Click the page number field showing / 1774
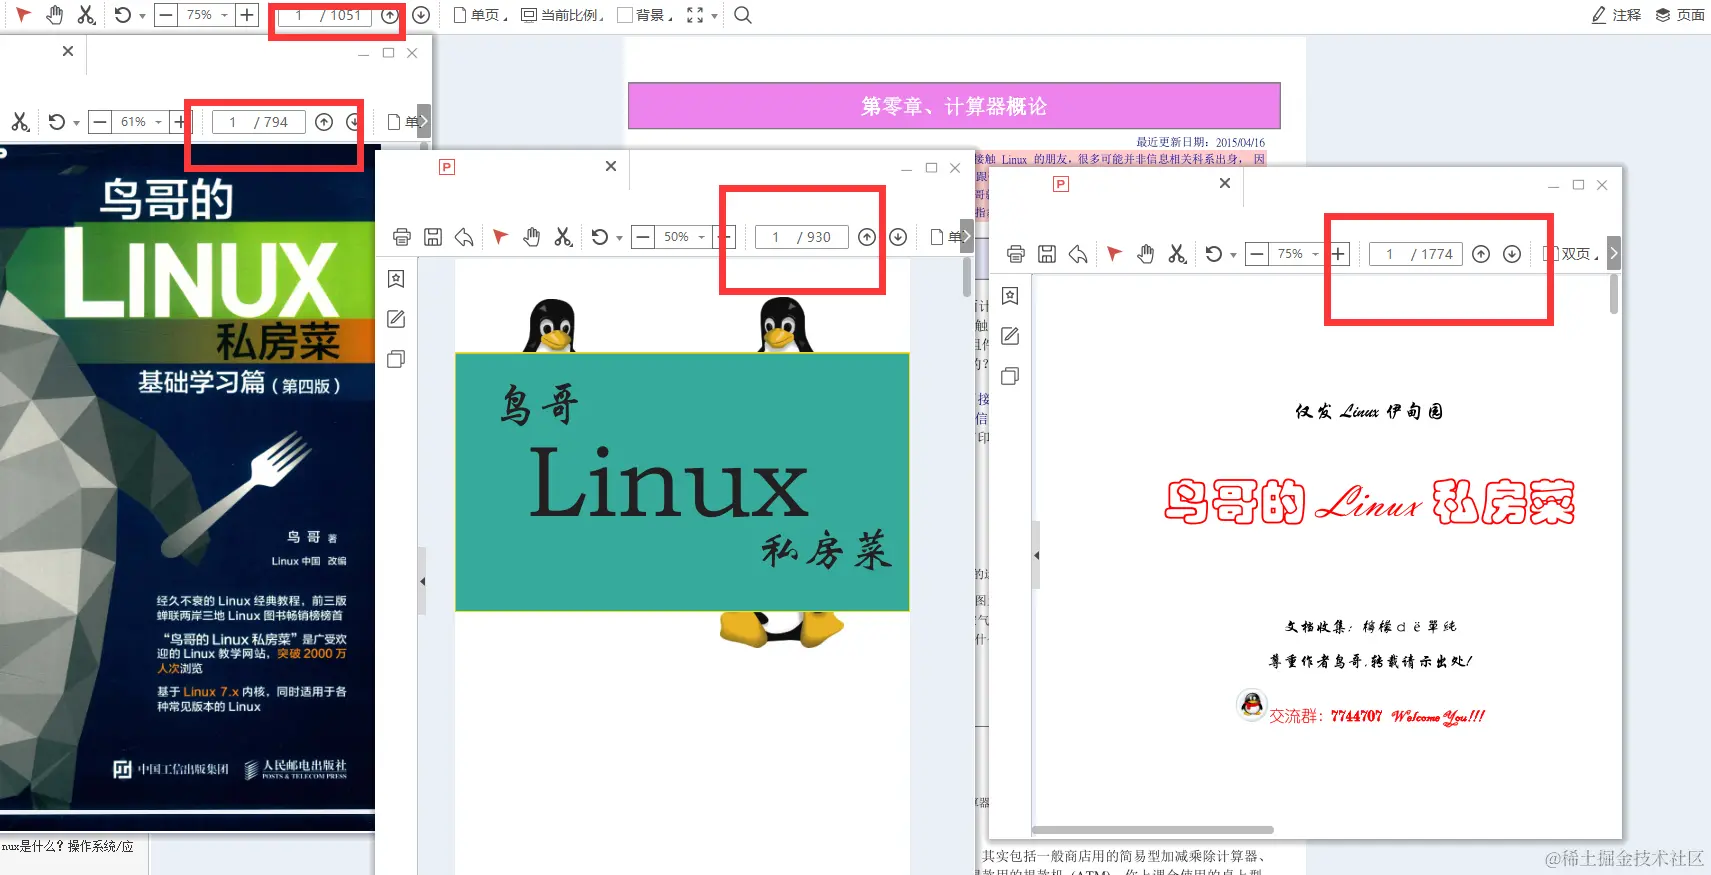 coord(1416,254)
